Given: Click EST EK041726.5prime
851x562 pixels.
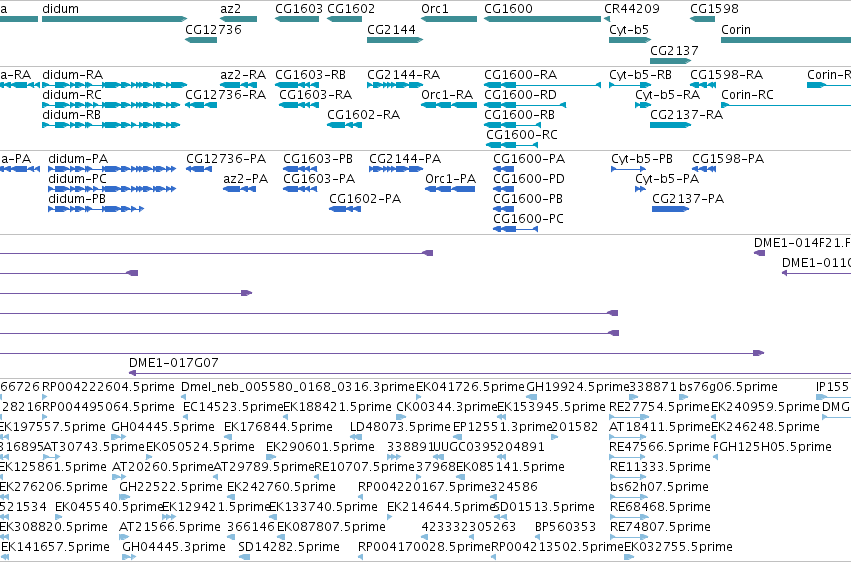Looking at the screenshot, I should click(x=471, y=387).
